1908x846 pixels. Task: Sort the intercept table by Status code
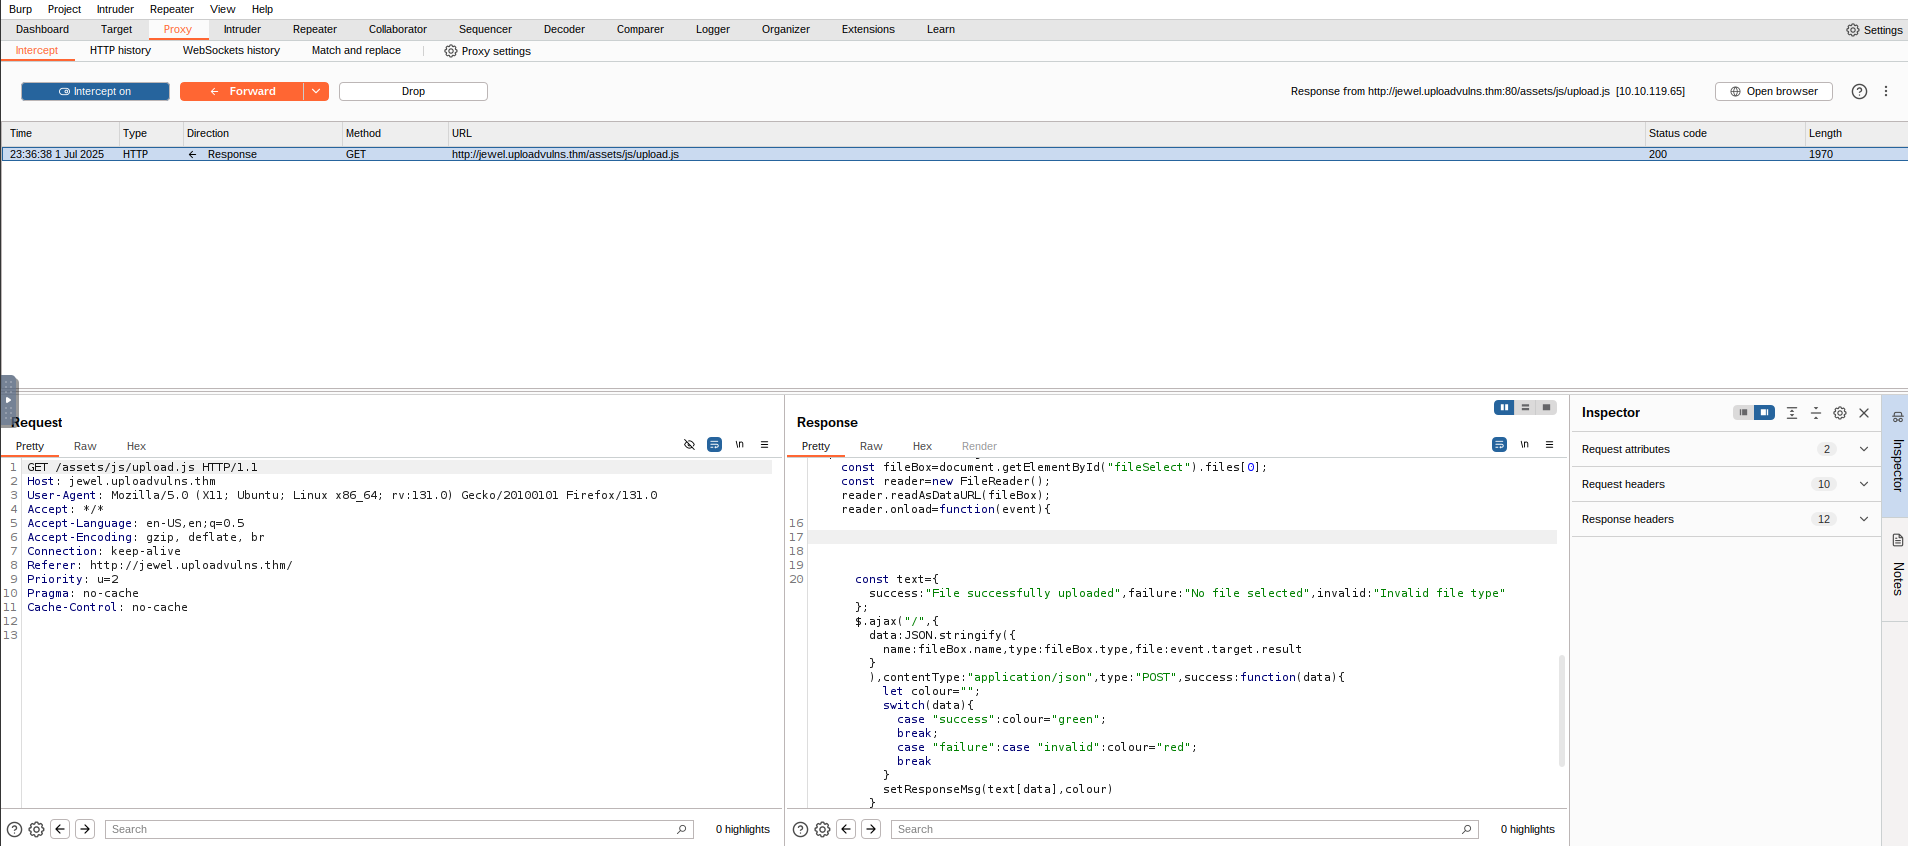[x=1723, y=133]
